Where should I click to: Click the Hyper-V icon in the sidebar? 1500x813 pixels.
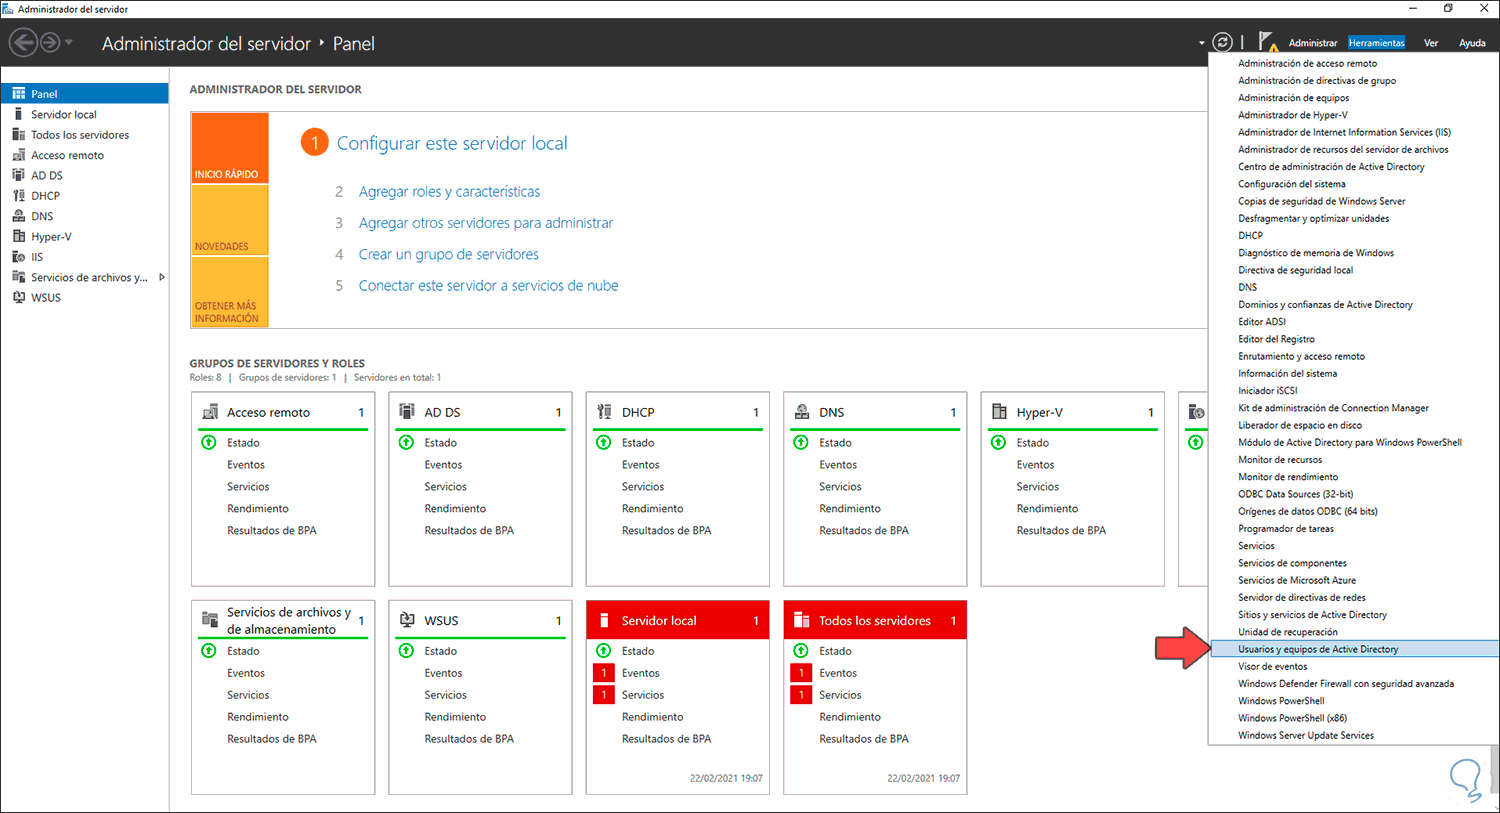click(18, 237)
